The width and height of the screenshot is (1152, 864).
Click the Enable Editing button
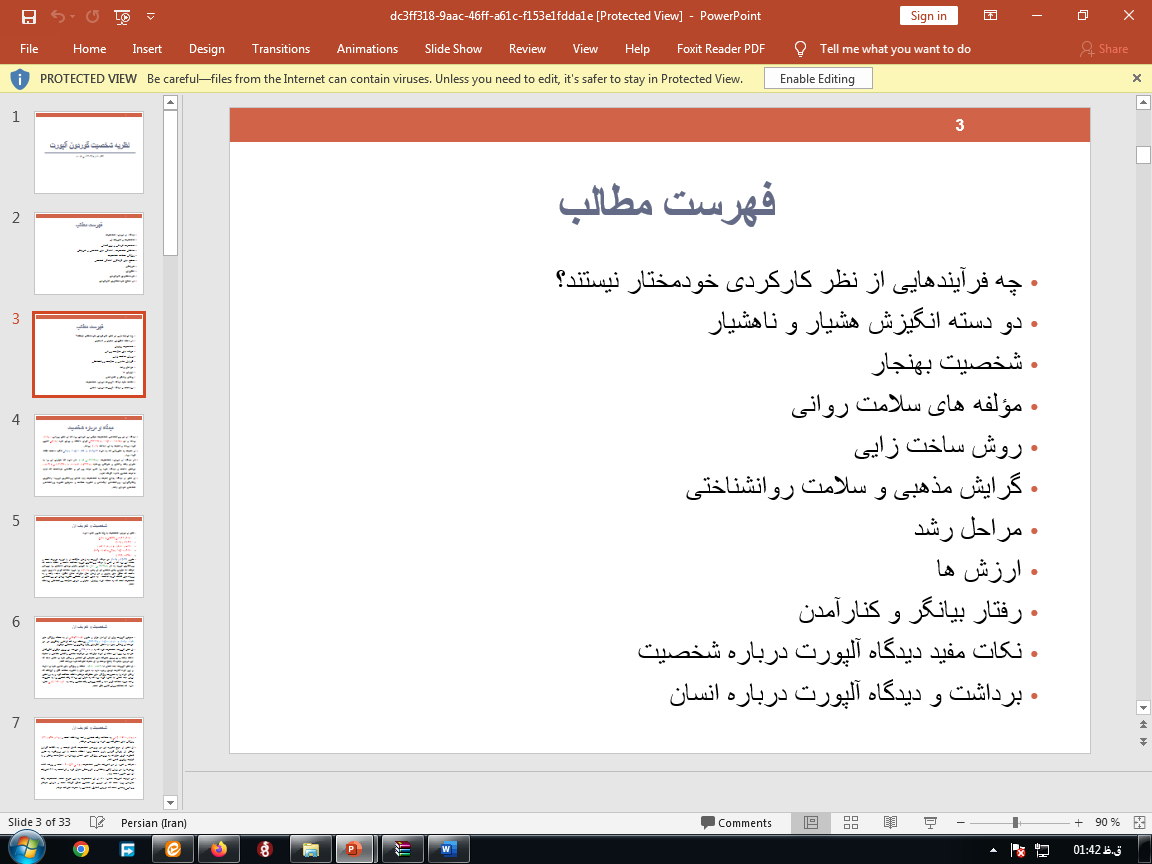pyautogui.click(x=818, y=79)
